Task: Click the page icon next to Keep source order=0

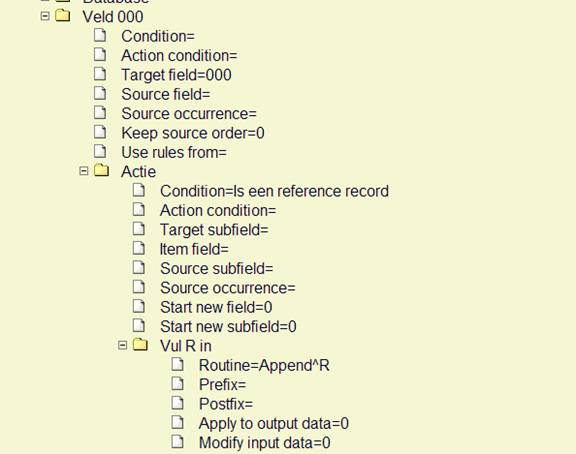Action: [100, 132]
